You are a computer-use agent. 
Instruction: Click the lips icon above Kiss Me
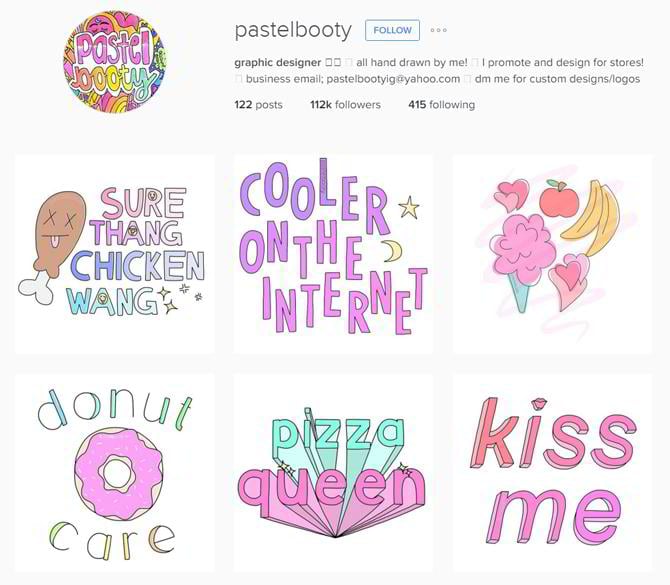(540, 403)
